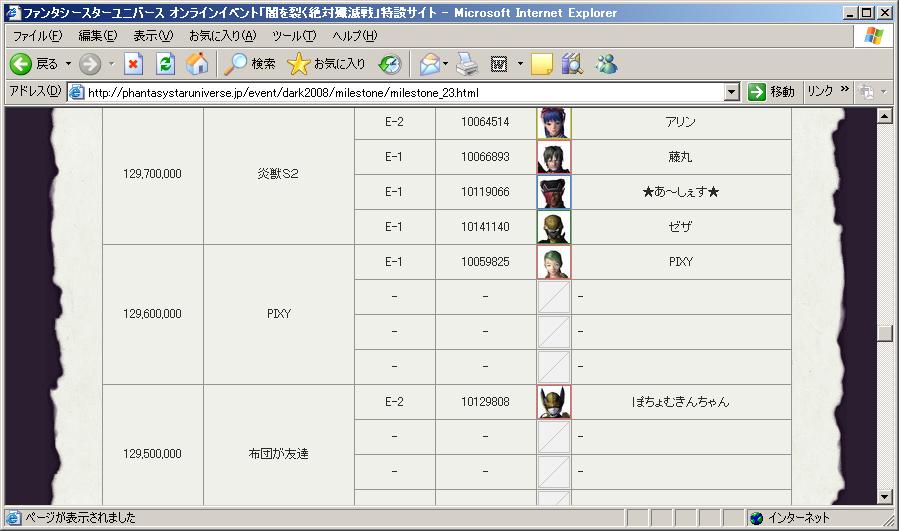Go to the Home page icon

click(x=197, y=64)
